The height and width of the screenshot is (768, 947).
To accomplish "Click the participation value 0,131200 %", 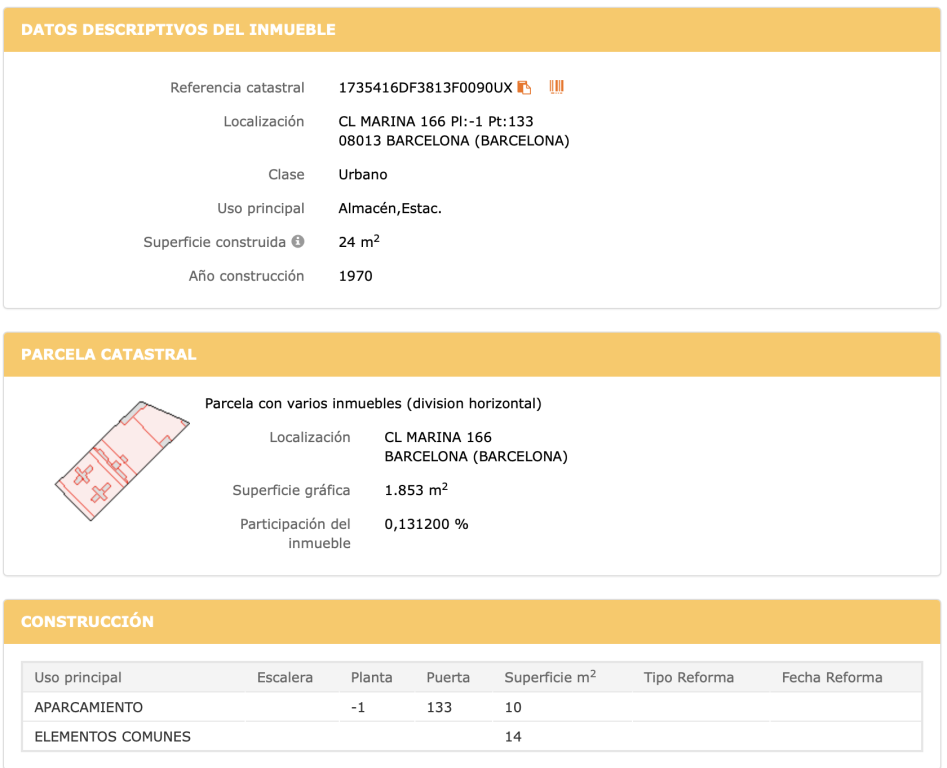I will (x=426, y=524).
